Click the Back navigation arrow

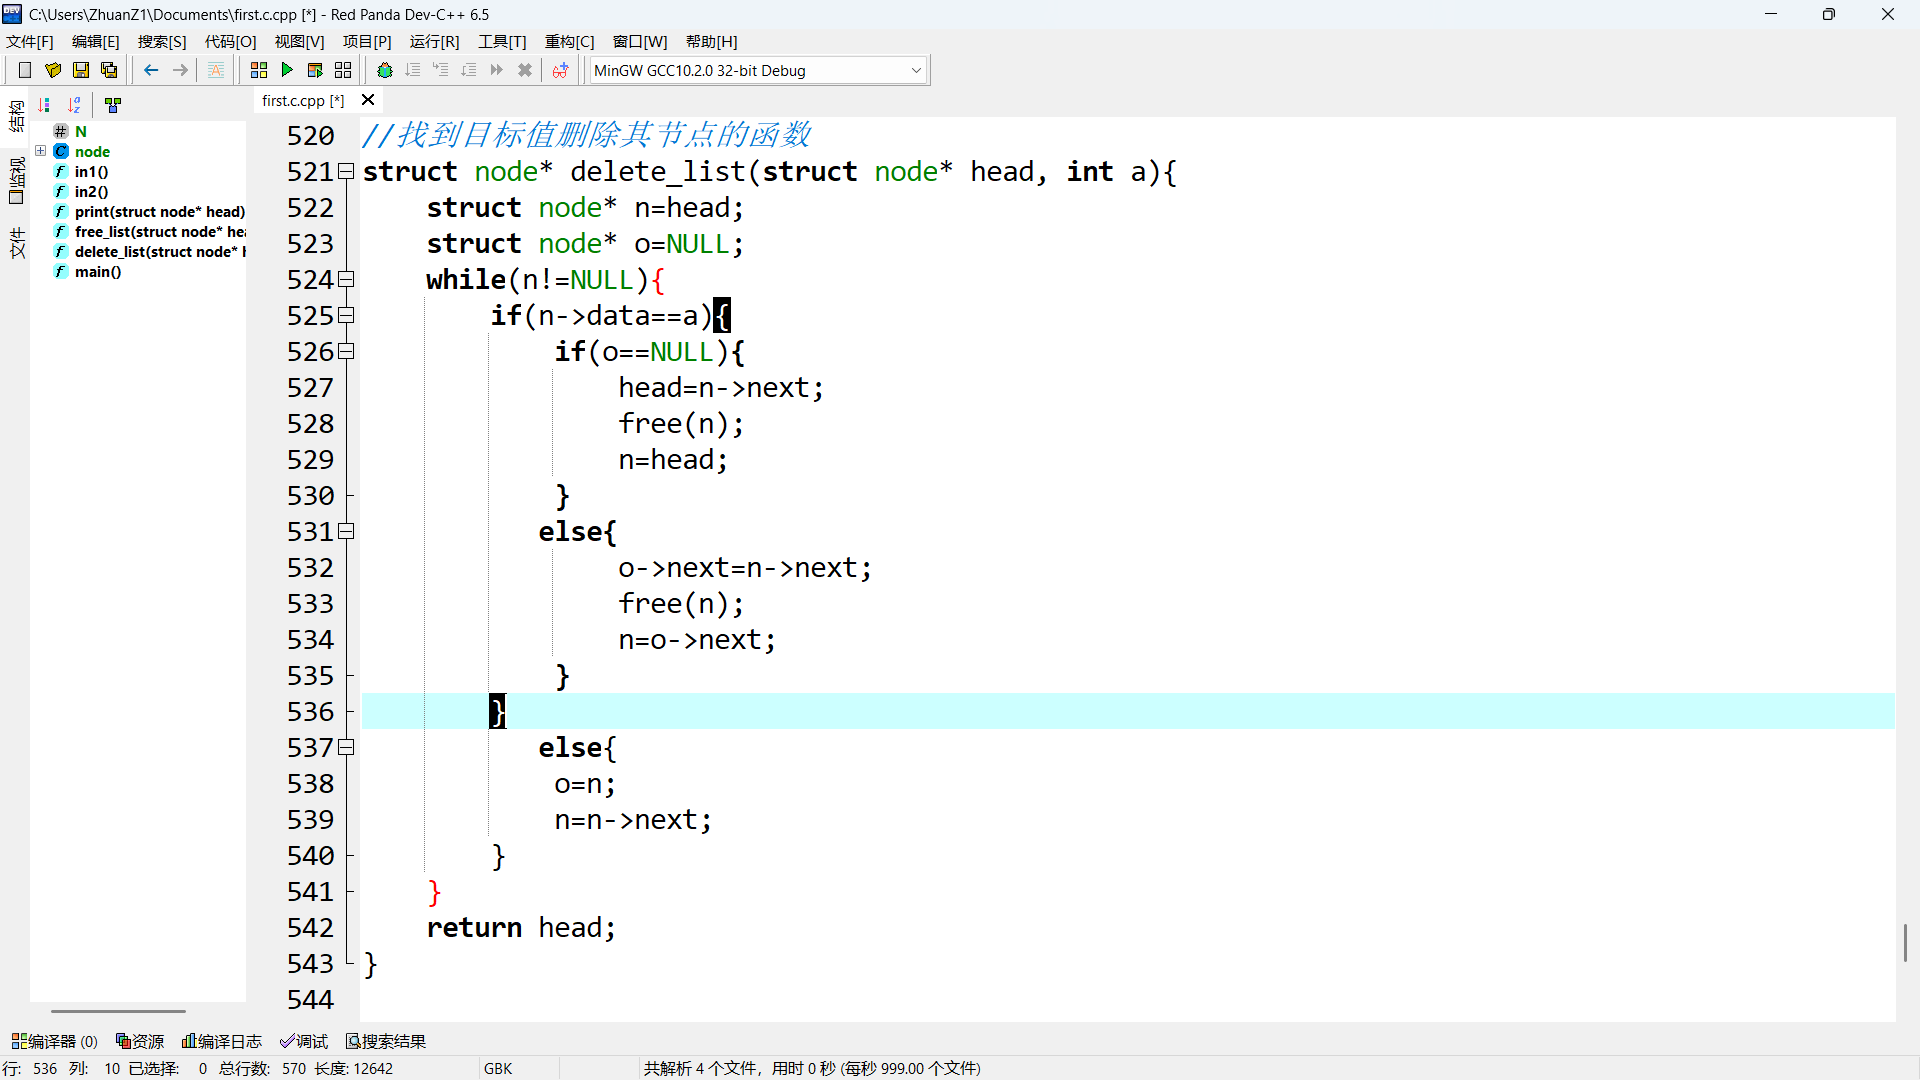(151, 70)
